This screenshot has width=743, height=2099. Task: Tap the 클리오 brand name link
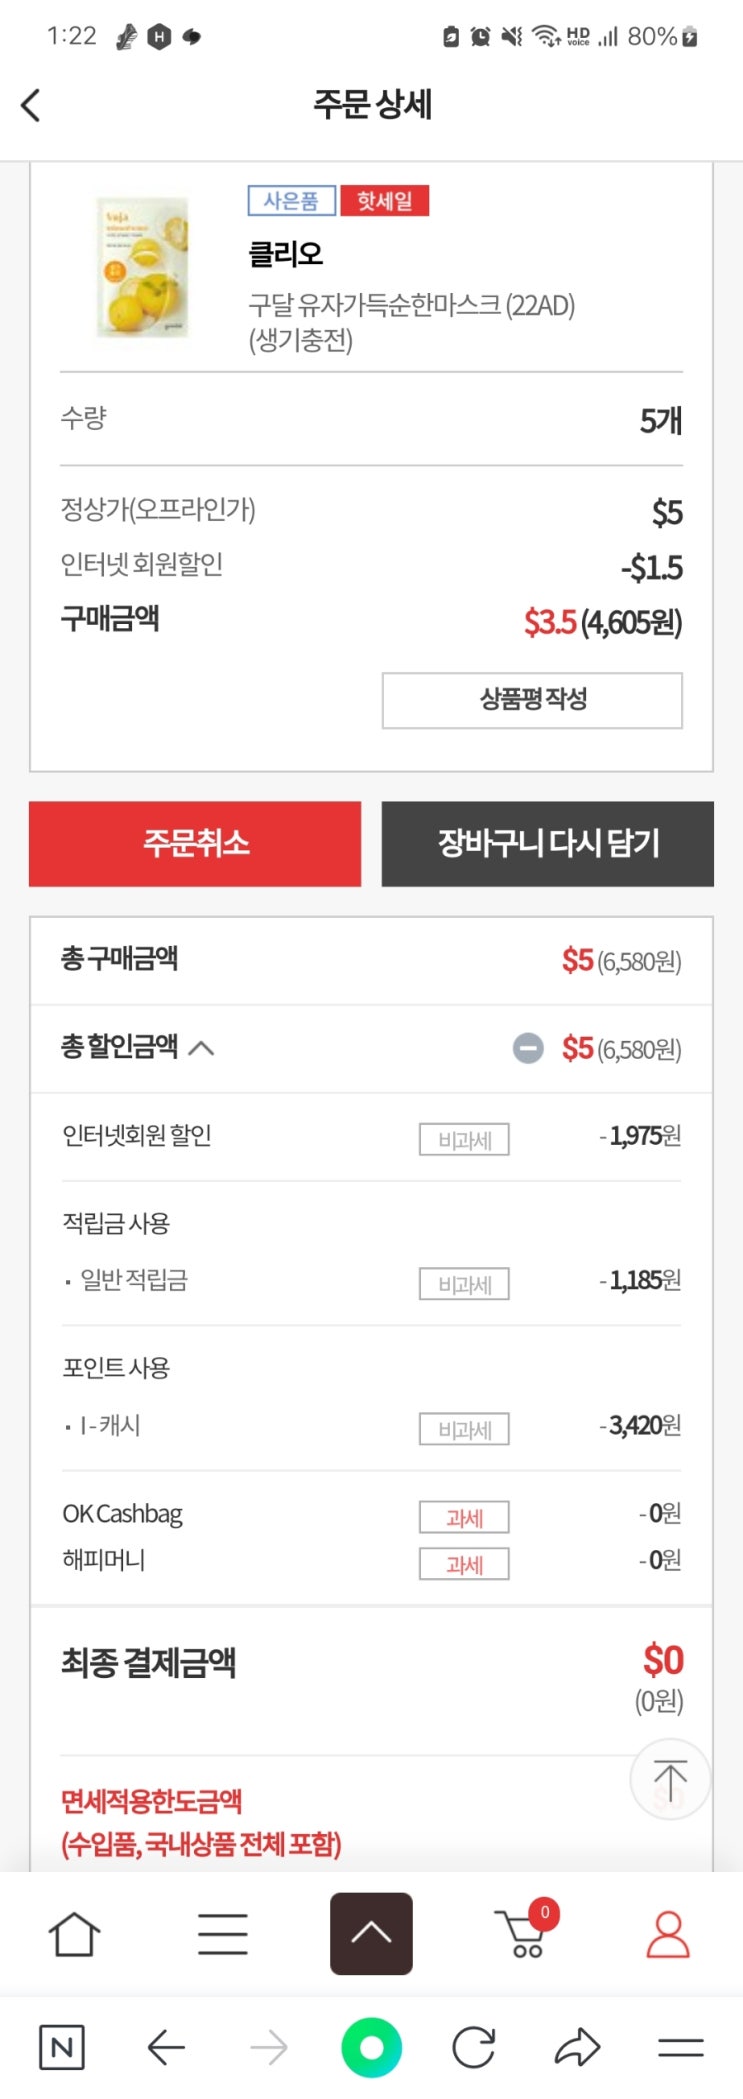tap(286, 254)
